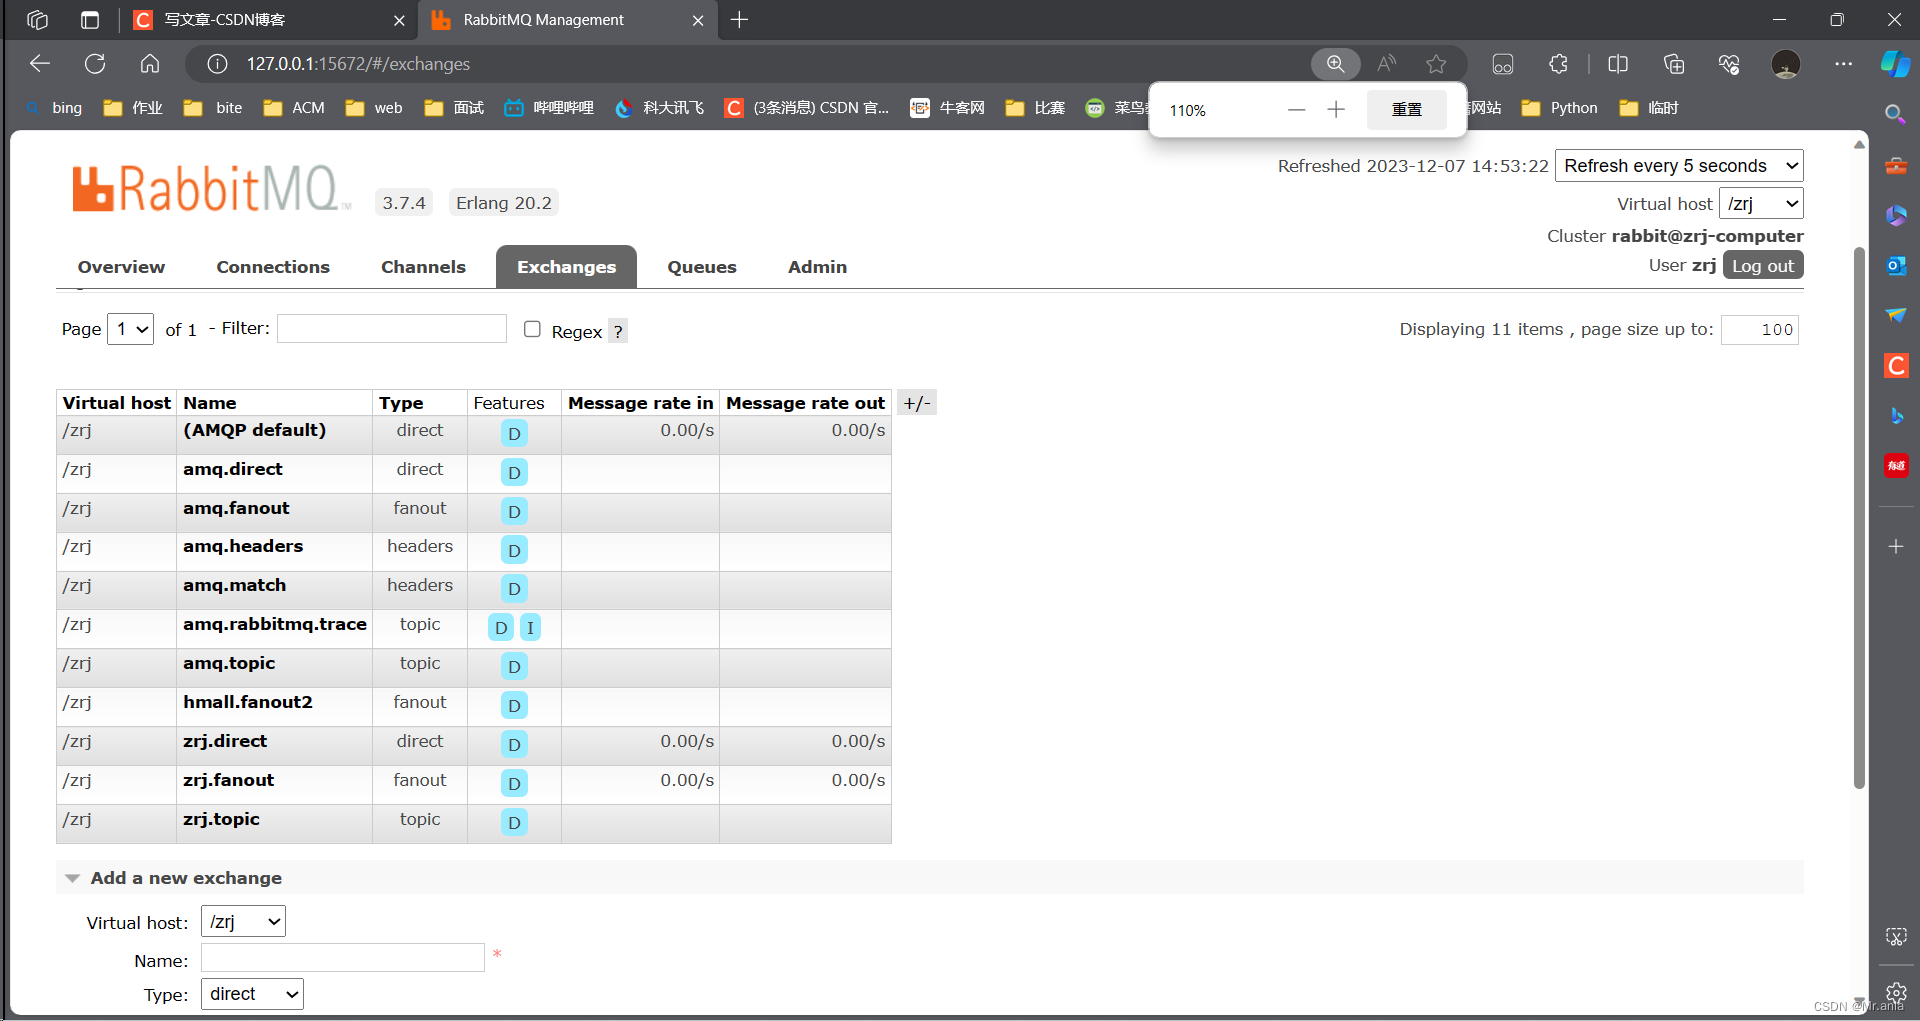Click the site information icon in address bar
This screenshot has width=1920, height=1021.
217,64
